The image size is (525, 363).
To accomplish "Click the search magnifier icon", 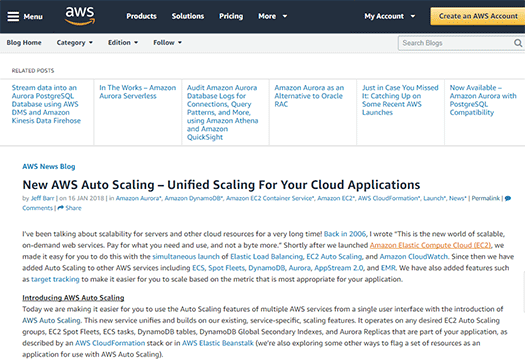I will [518, 43].
